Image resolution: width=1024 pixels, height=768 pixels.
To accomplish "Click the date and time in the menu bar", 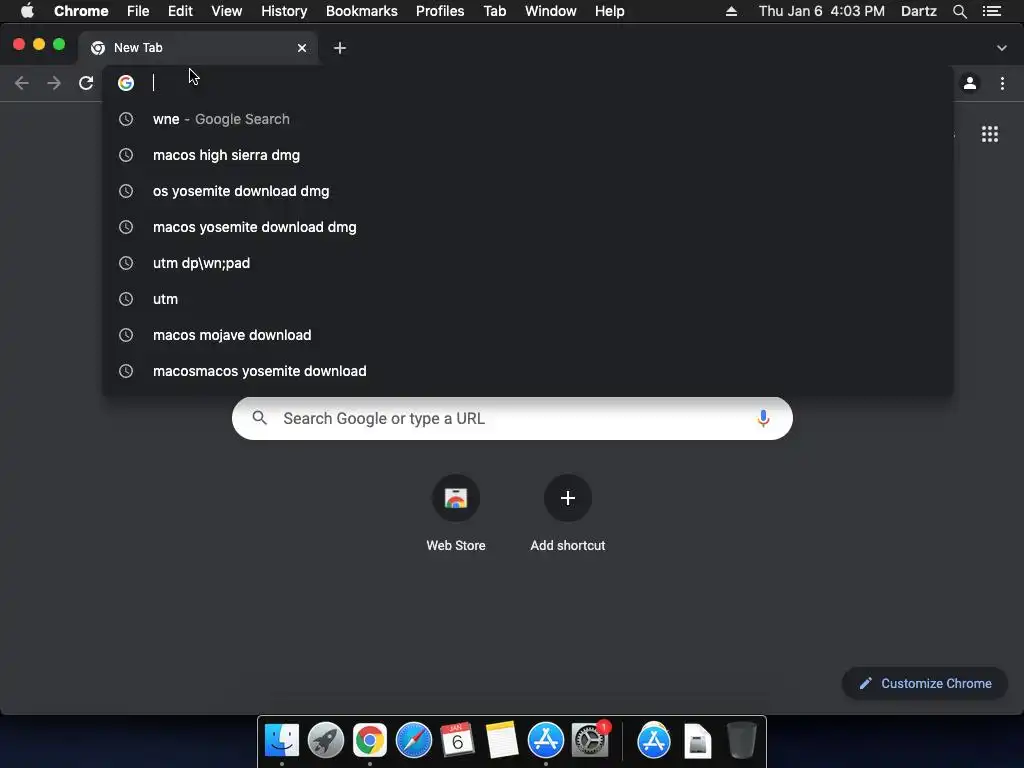I will point(822,11).
